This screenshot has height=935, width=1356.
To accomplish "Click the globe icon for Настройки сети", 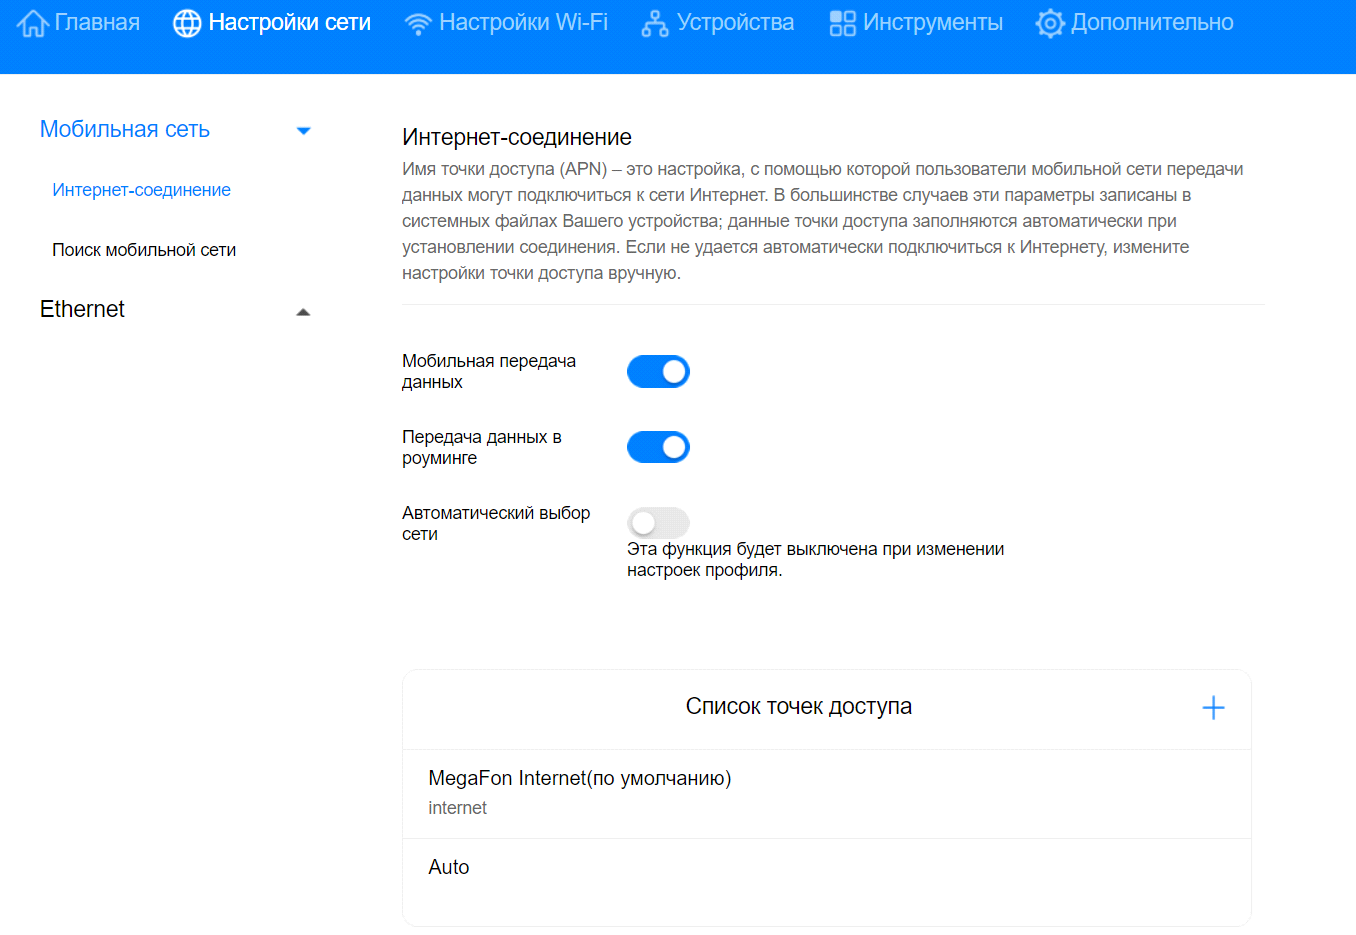I will [187, 23].
